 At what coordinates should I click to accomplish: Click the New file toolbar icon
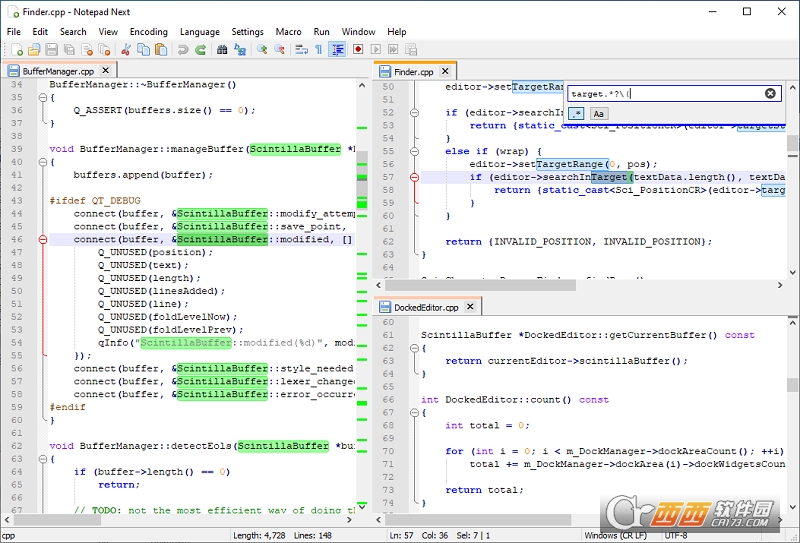point(15,49)
